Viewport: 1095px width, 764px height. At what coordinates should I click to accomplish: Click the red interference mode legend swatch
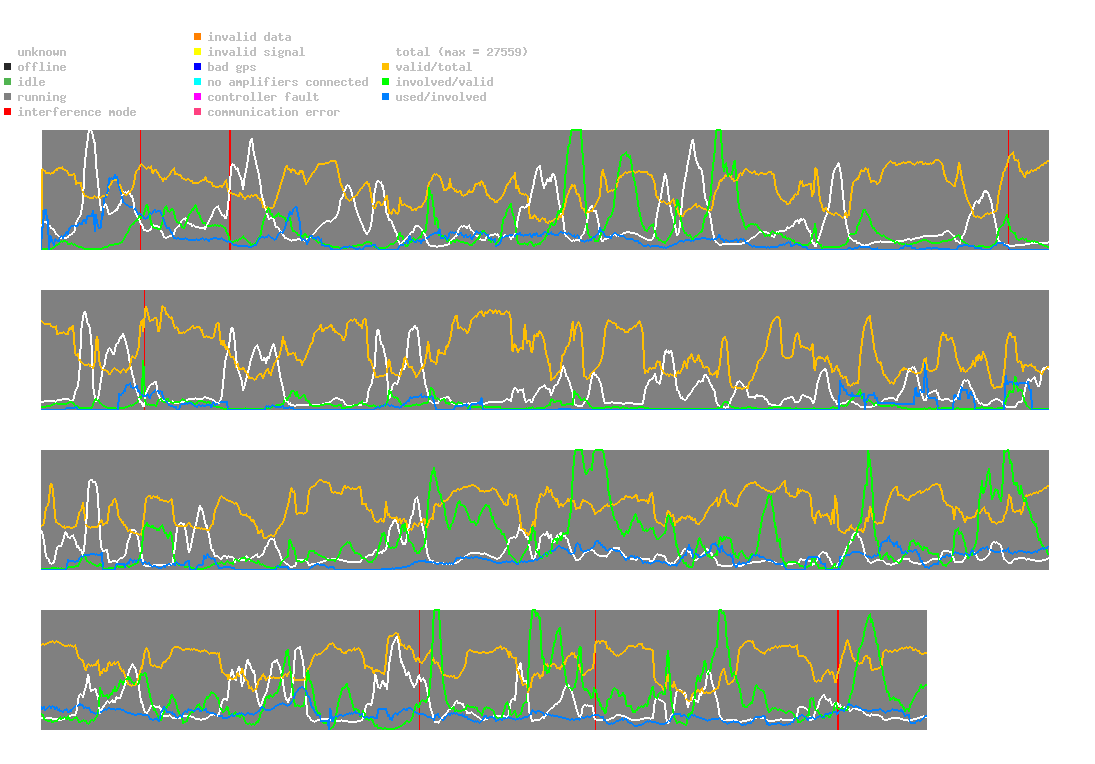(x=8, y=112)
